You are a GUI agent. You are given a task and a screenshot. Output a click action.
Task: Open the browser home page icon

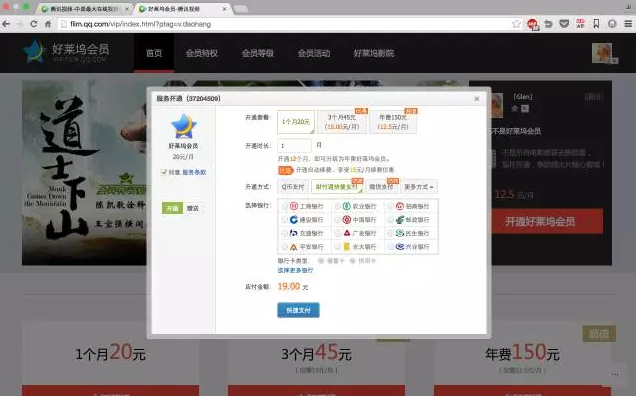48,24
